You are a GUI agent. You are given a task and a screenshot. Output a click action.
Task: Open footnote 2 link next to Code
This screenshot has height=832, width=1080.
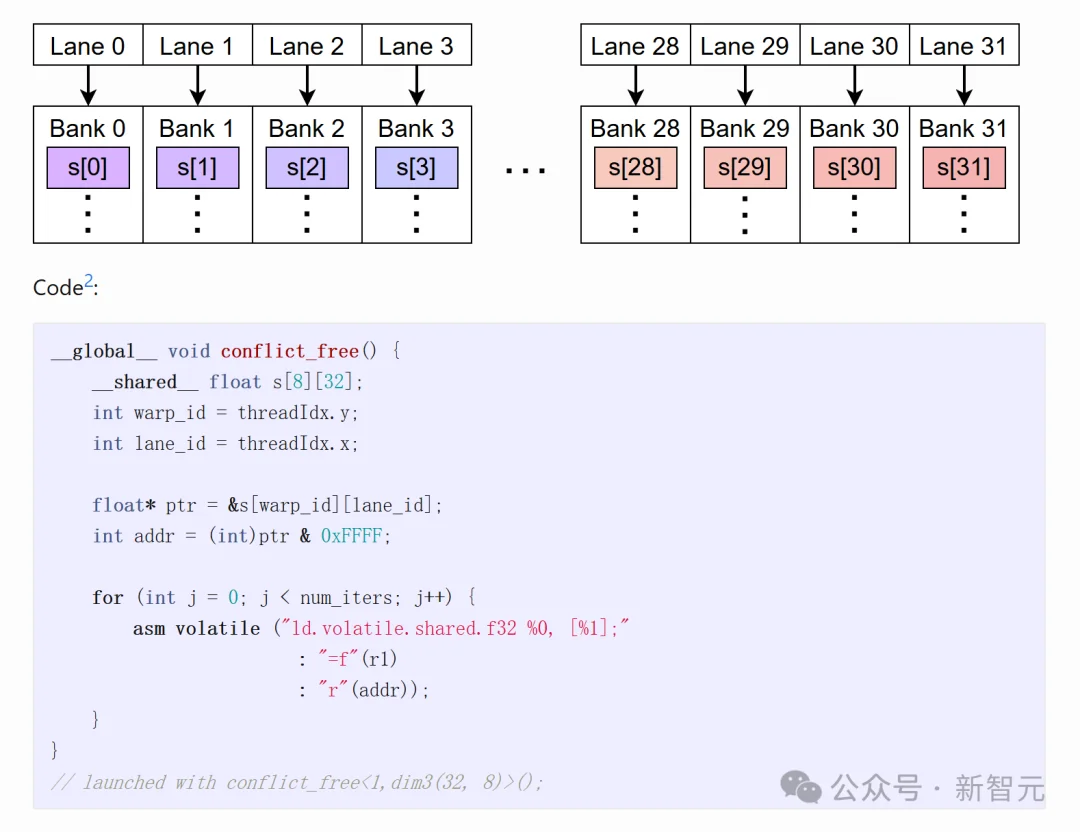pyautogui.click(x=88, y=282)
